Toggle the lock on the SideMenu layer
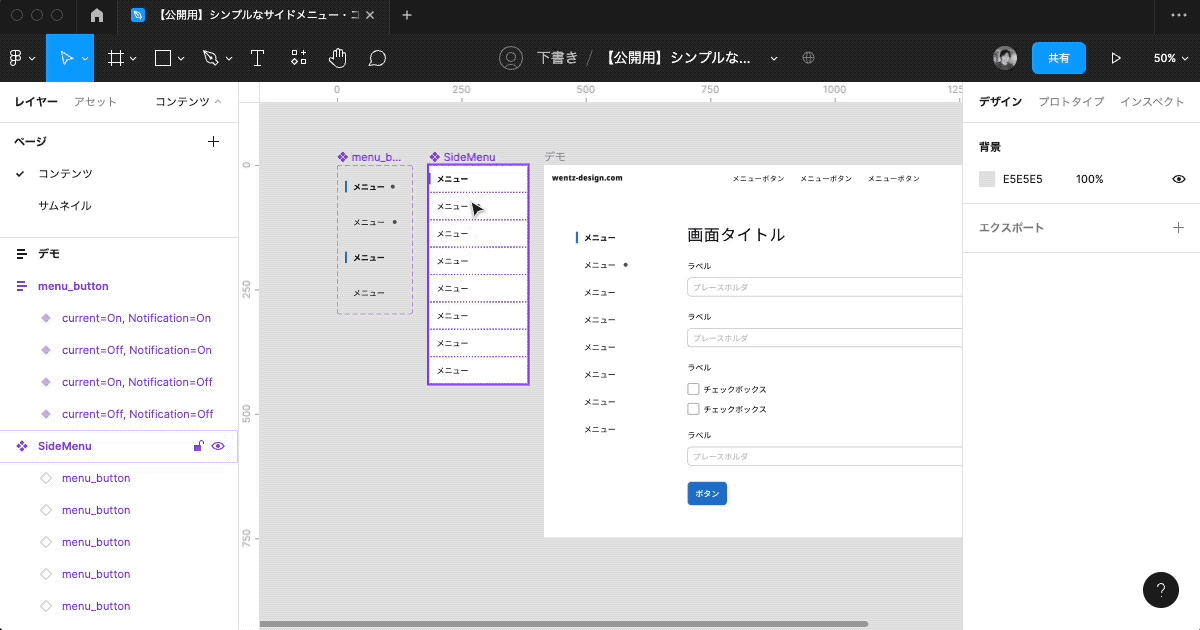The width and height of the screenshot is (1200, 630). 198,446
